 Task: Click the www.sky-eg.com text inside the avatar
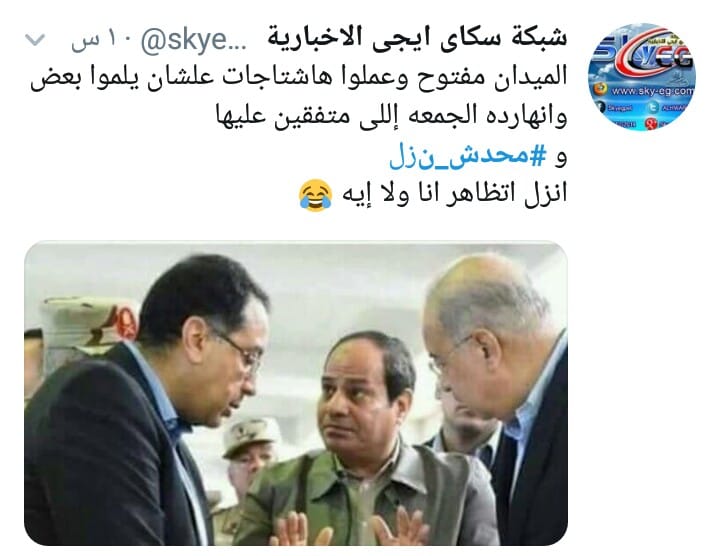pos(653,91)
